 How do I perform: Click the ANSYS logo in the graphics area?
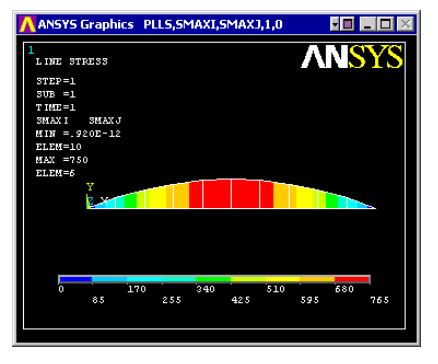[x=352, y=57]
